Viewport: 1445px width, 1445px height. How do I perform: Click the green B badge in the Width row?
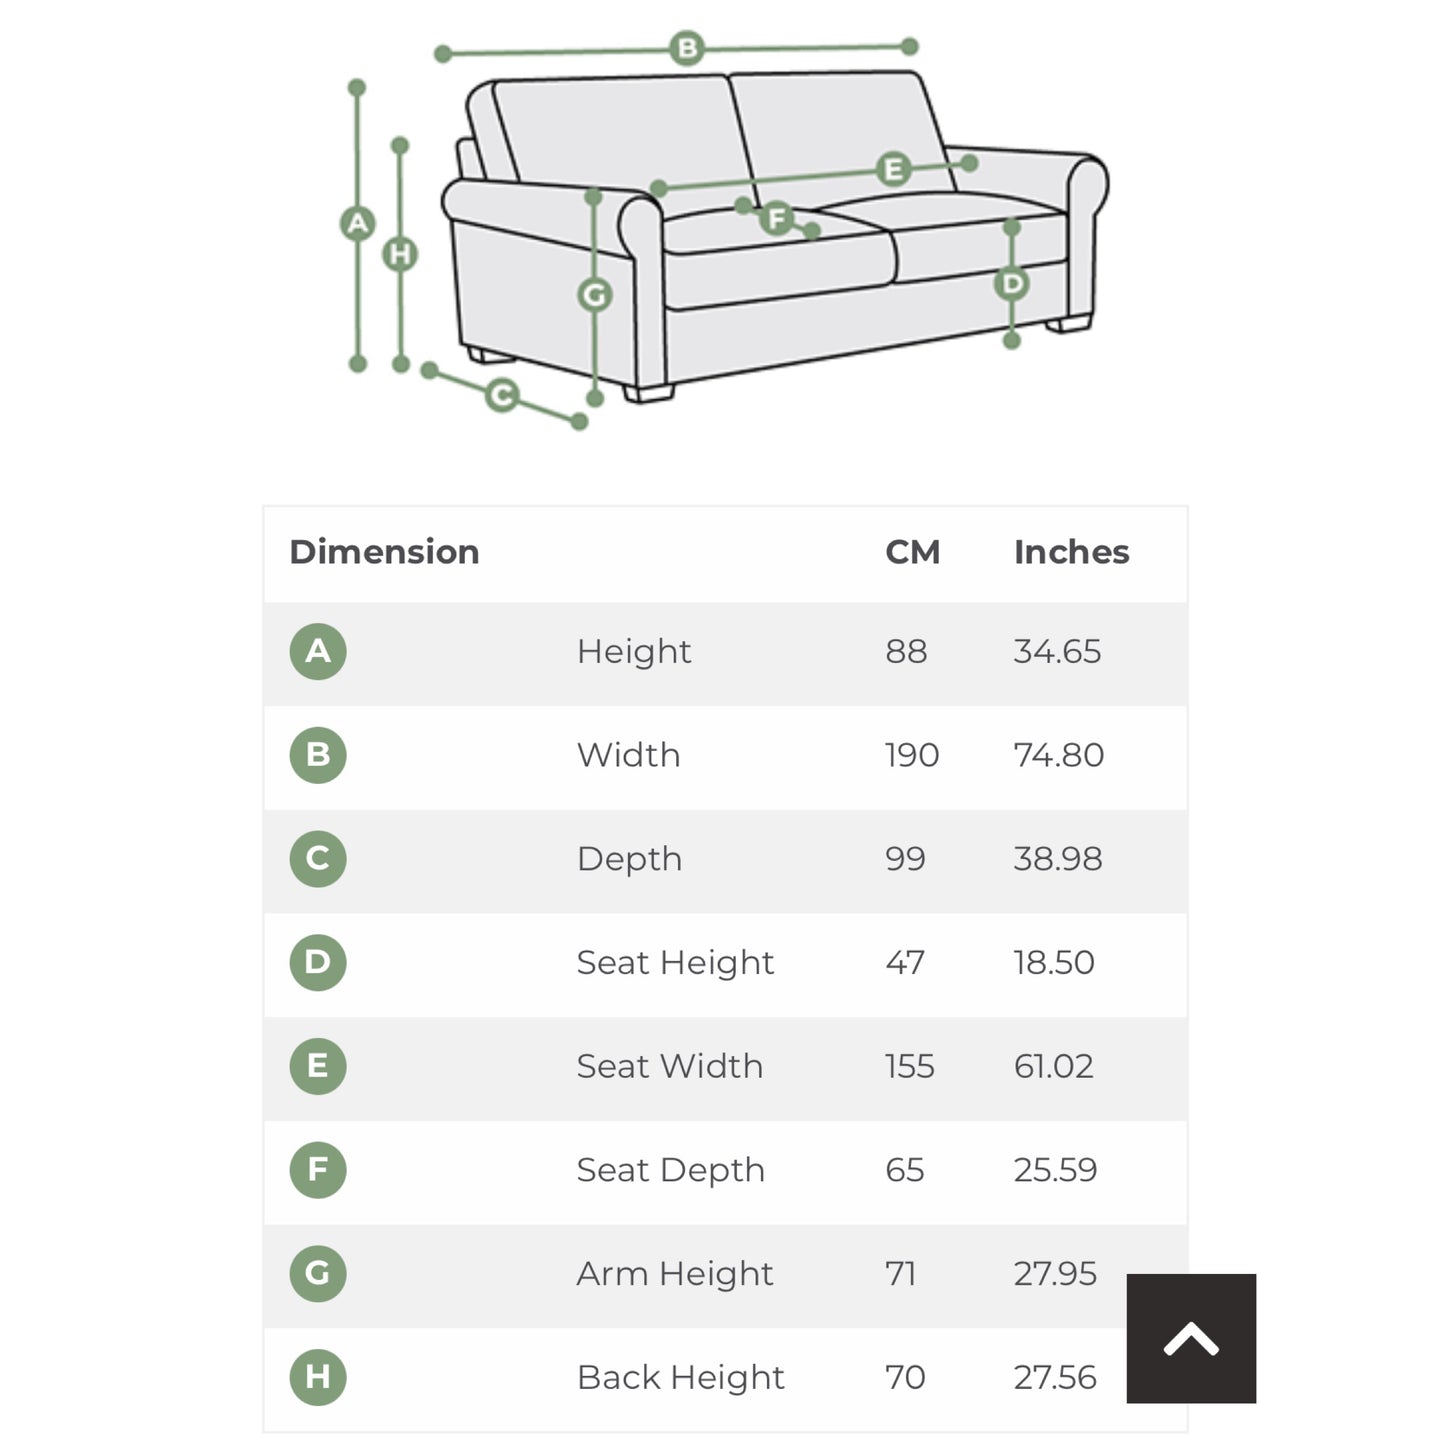[x=318, y=755]
